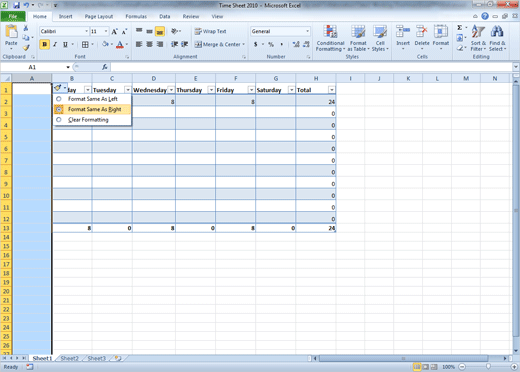Open Find & Select menu
The image size is (520, 372).
(497, 38)
